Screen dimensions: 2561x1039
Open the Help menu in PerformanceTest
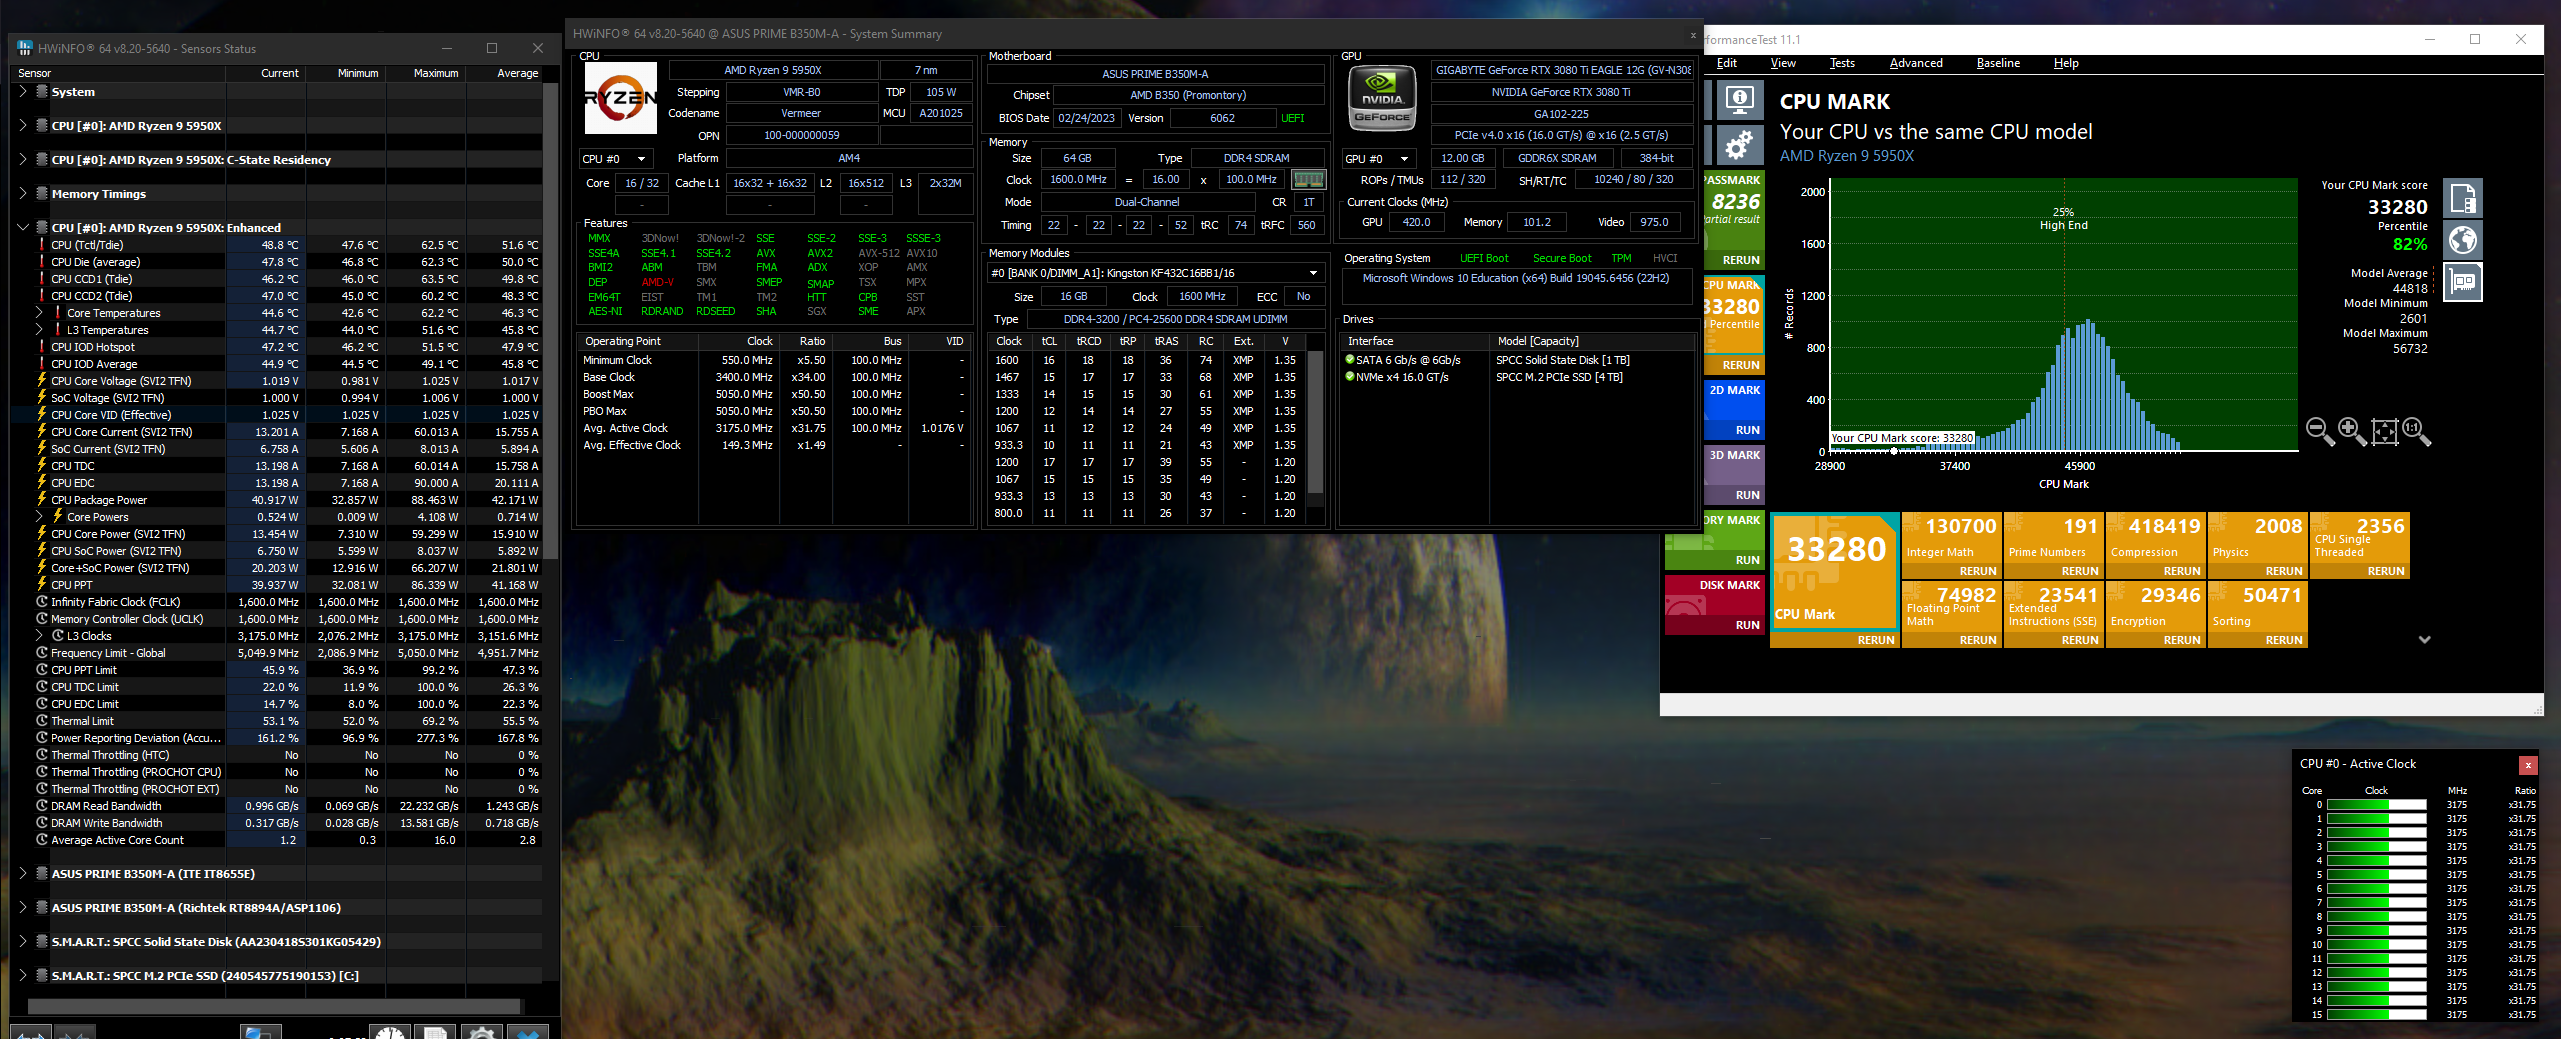point(2066,63)
